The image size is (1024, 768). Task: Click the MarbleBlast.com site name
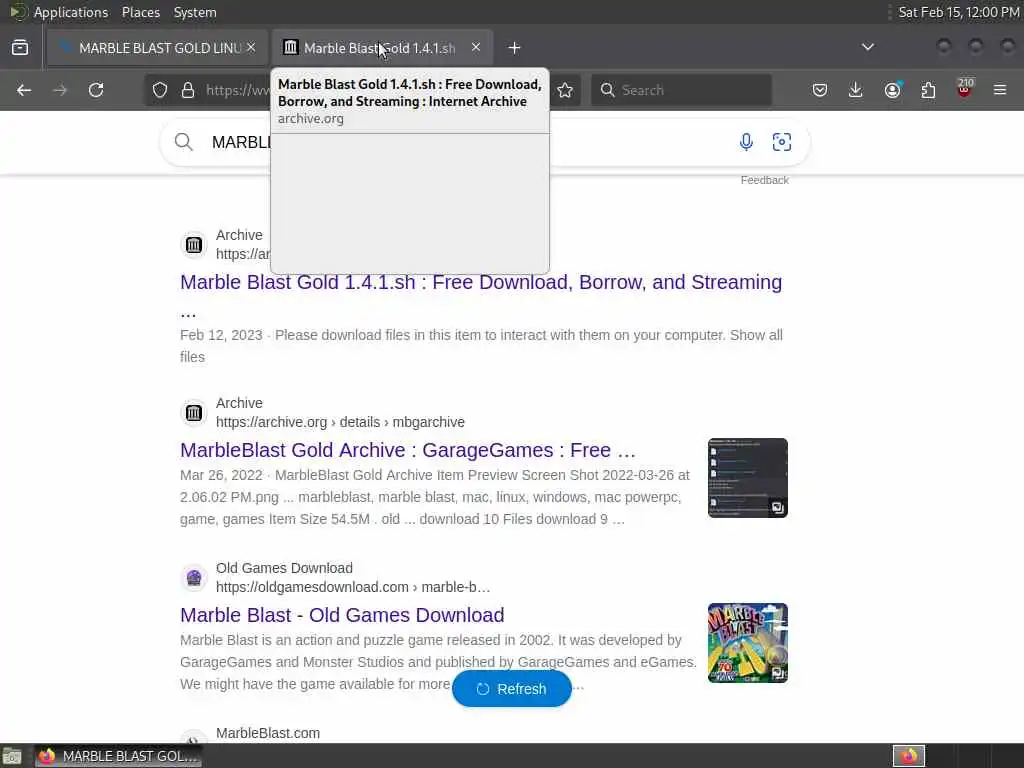pyautogui.click(x=268, y=733)
